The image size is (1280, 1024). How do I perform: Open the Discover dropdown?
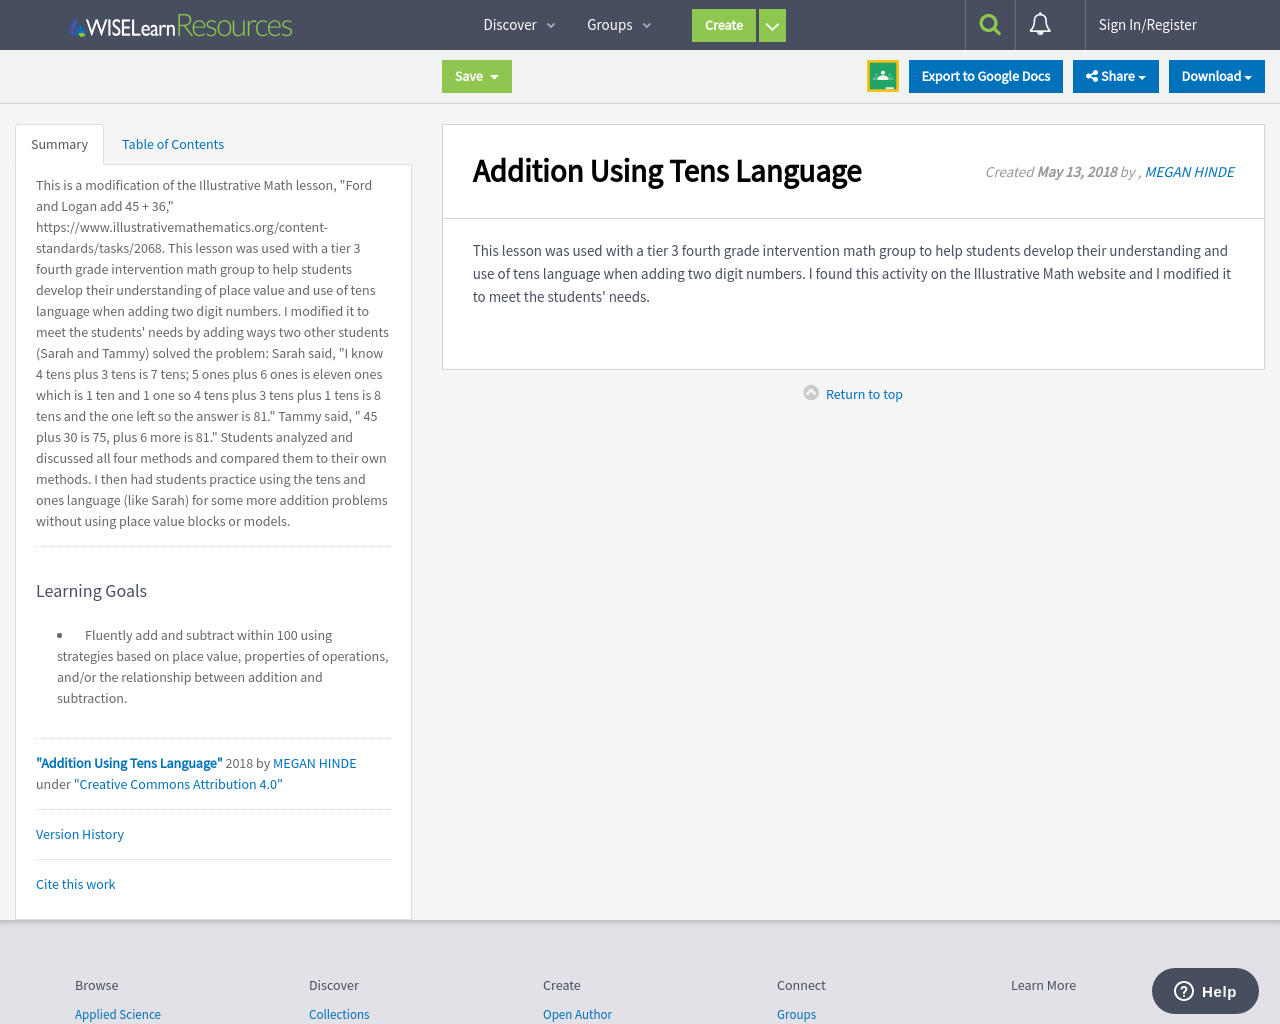tap(518, 25)
